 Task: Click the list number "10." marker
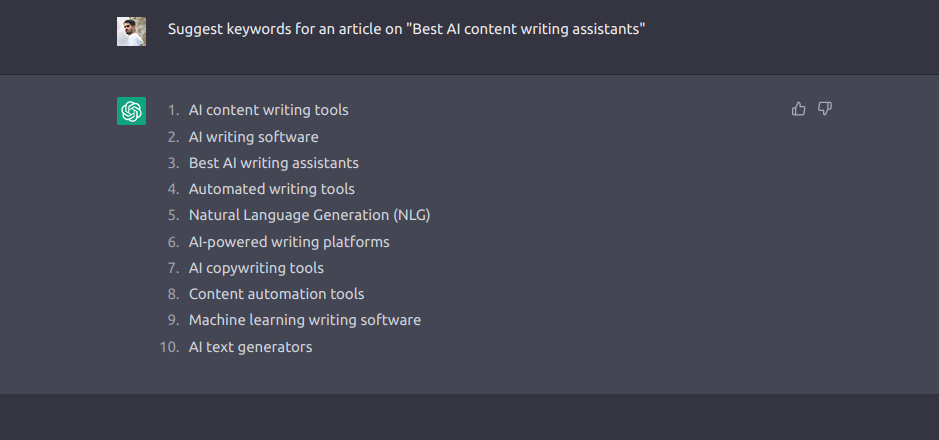pyautogui.click(x=169, y=347)
